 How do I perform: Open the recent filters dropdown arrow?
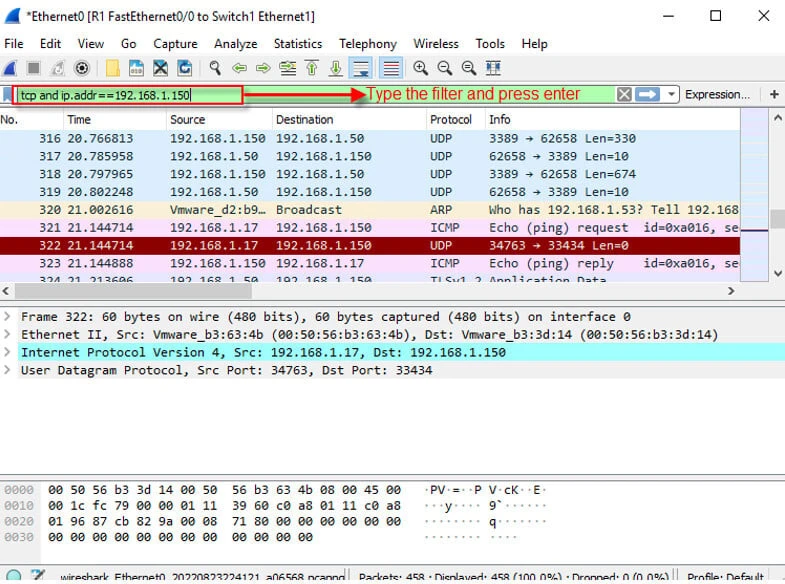tap(671, 94)
